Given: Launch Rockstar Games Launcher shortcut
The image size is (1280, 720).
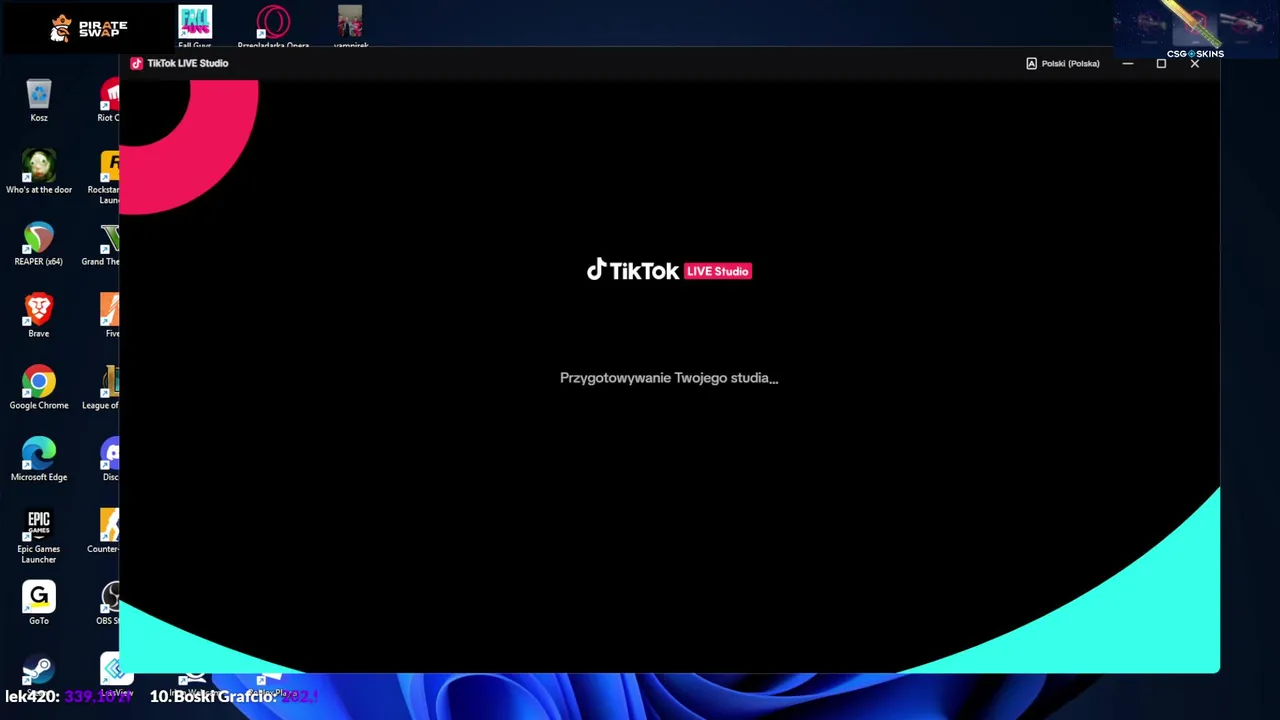Looking at the screenshot, I should click(x=104, y=178).
